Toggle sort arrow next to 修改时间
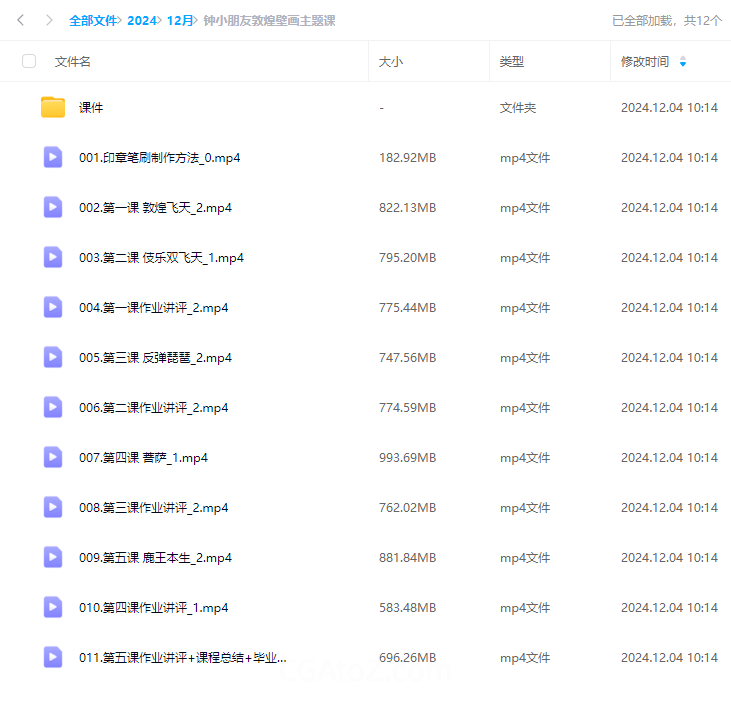Viewport: 731px width, 701px height. pyautogui.click(x=683, y=62)
